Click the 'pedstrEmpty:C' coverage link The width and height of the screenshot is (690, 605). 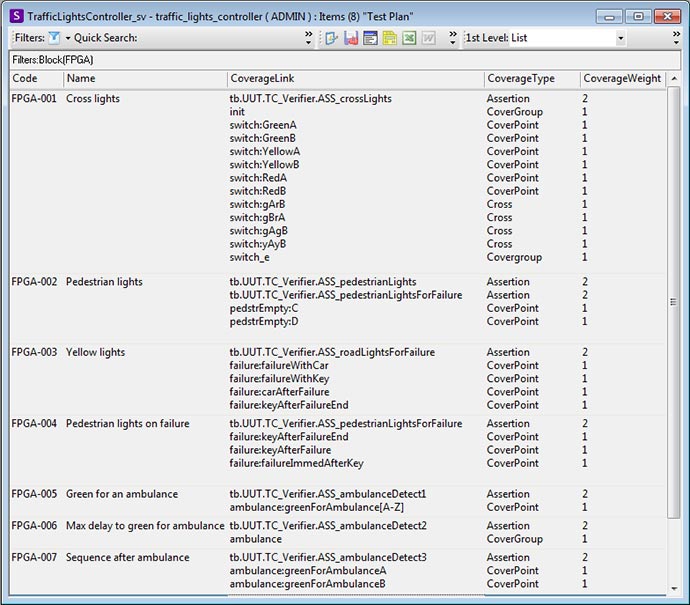click(x=264, y=308)
